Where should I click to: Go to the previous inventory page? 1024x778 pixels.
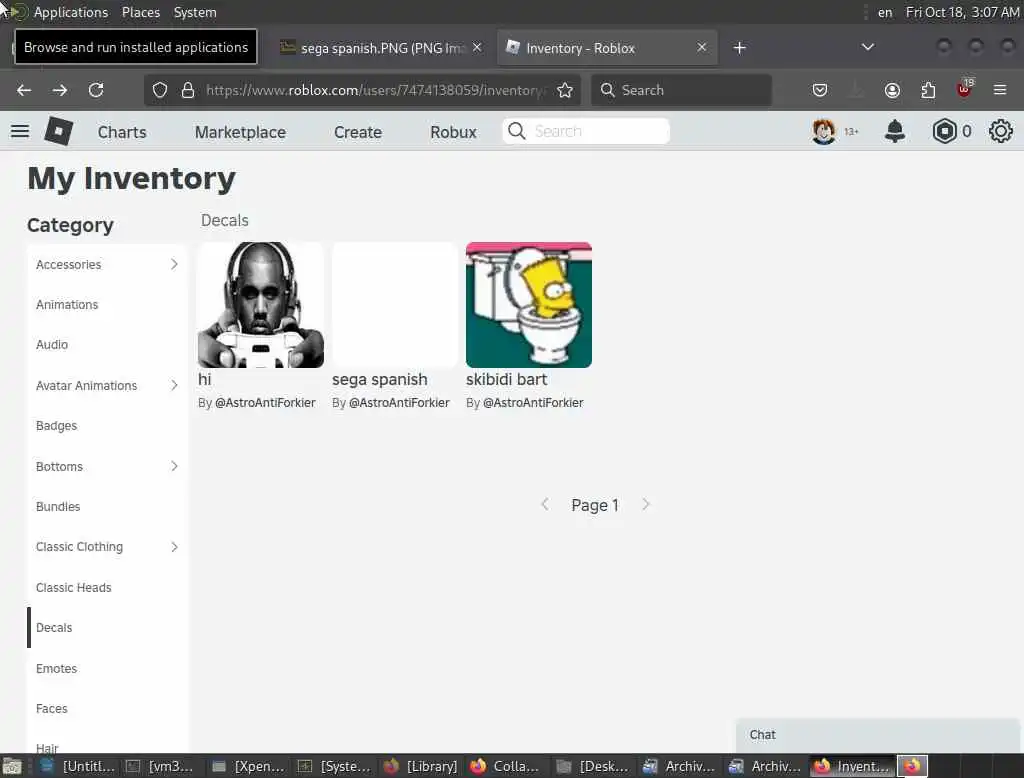click(545, 504)
